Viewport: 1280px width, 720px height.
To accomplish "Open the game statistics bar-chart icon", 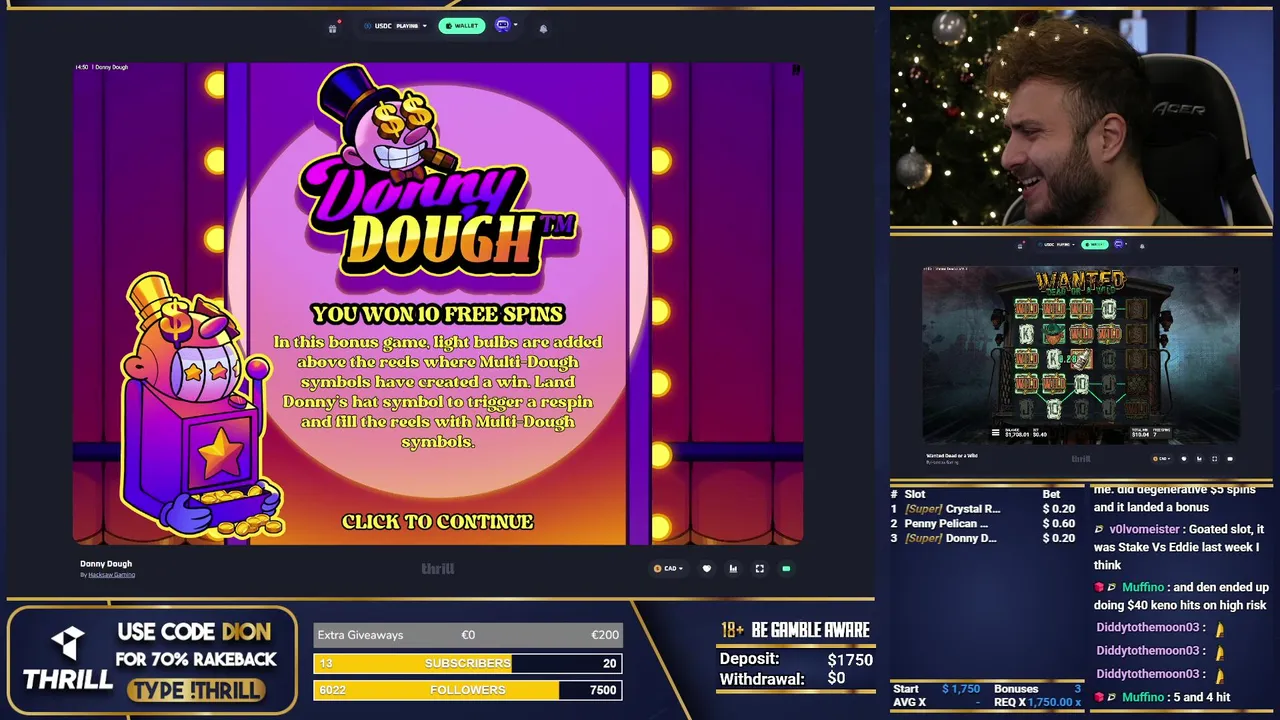I will pyautogui.click(x=733, y=568).
